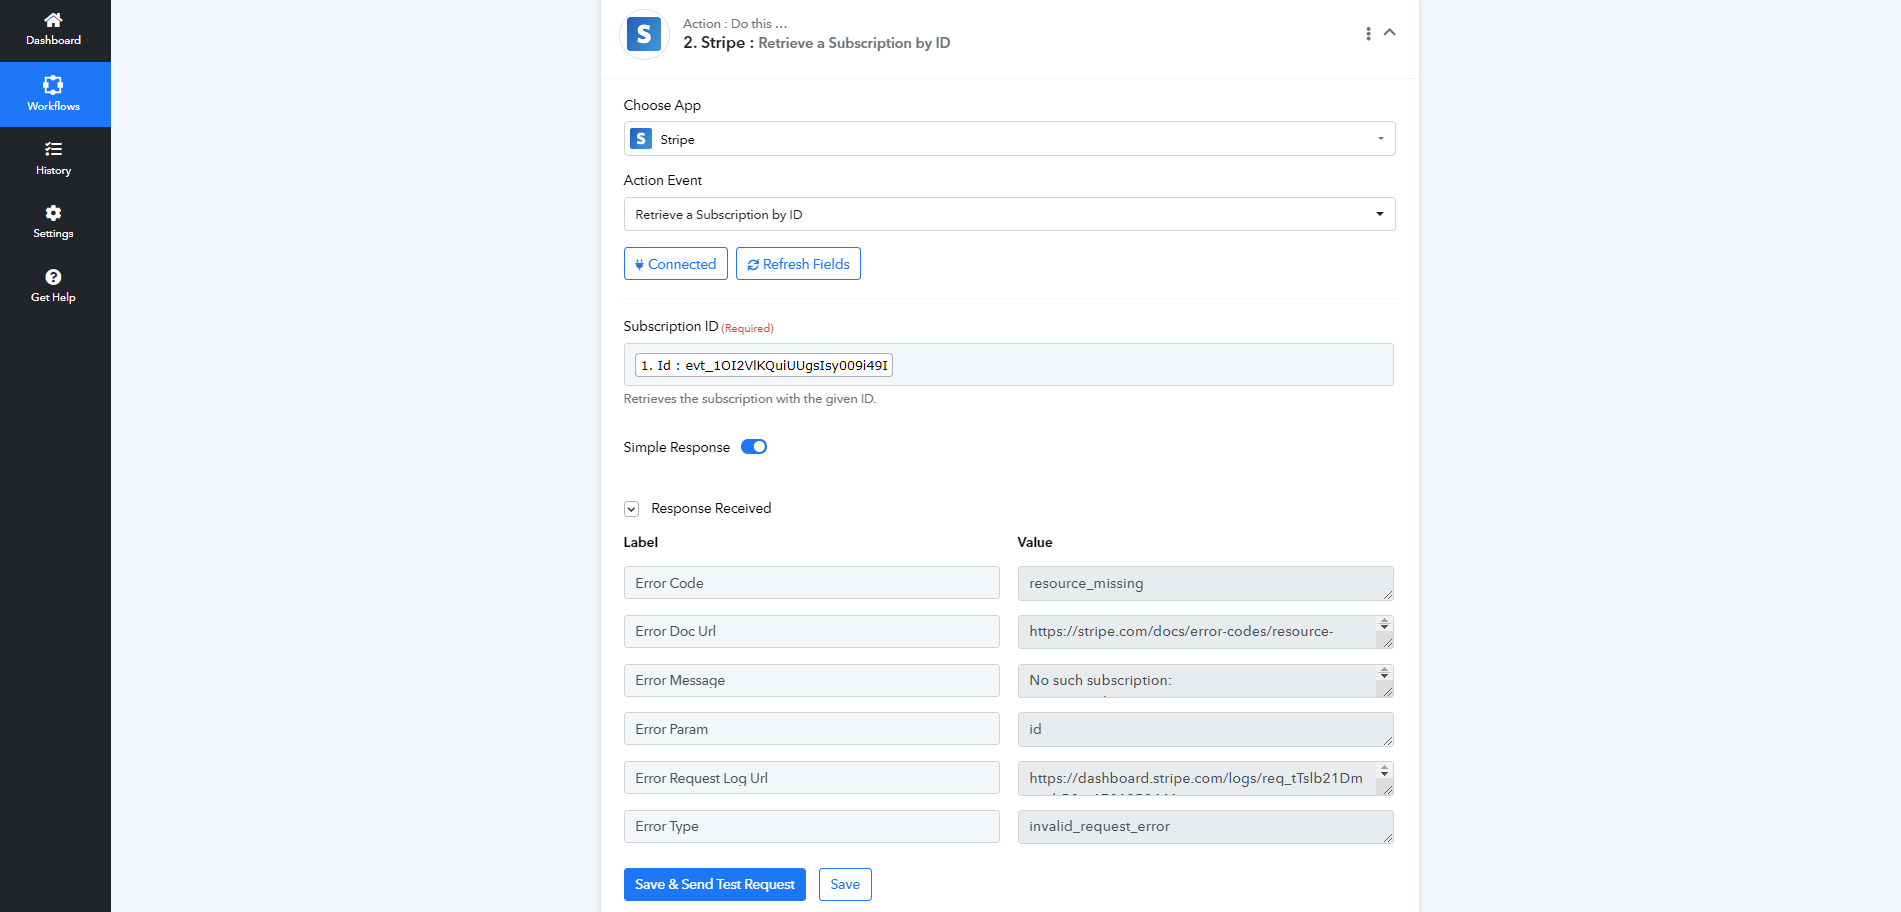Click the Error Param label field
This screenshot has width=1901, height=912.
pos(811,729)
